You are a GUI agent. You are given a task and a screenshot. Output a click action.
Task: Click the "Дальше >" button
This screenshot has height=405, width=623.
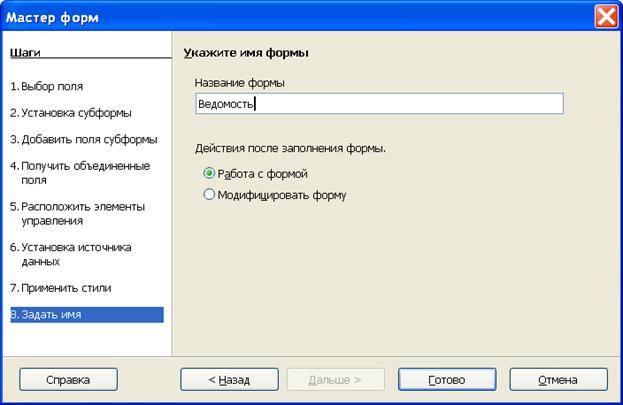pyautogui.click(x=335, y=380)
